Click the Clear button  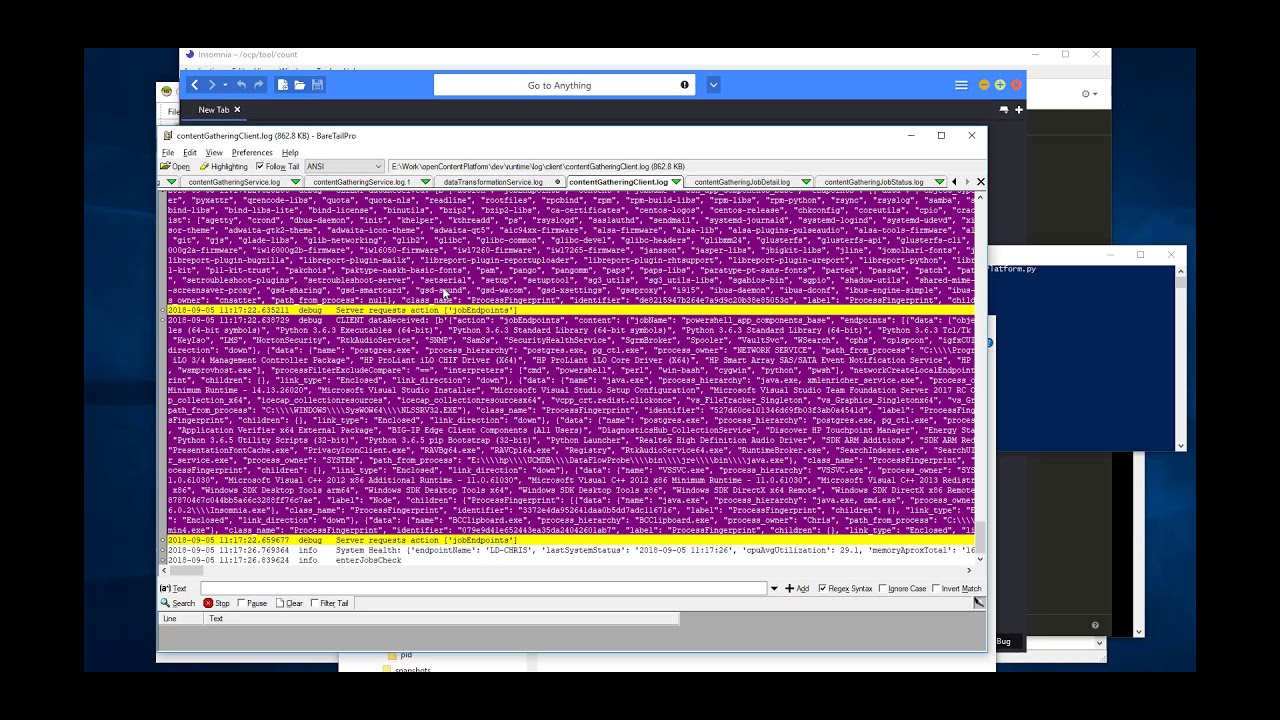pos(289,603)
